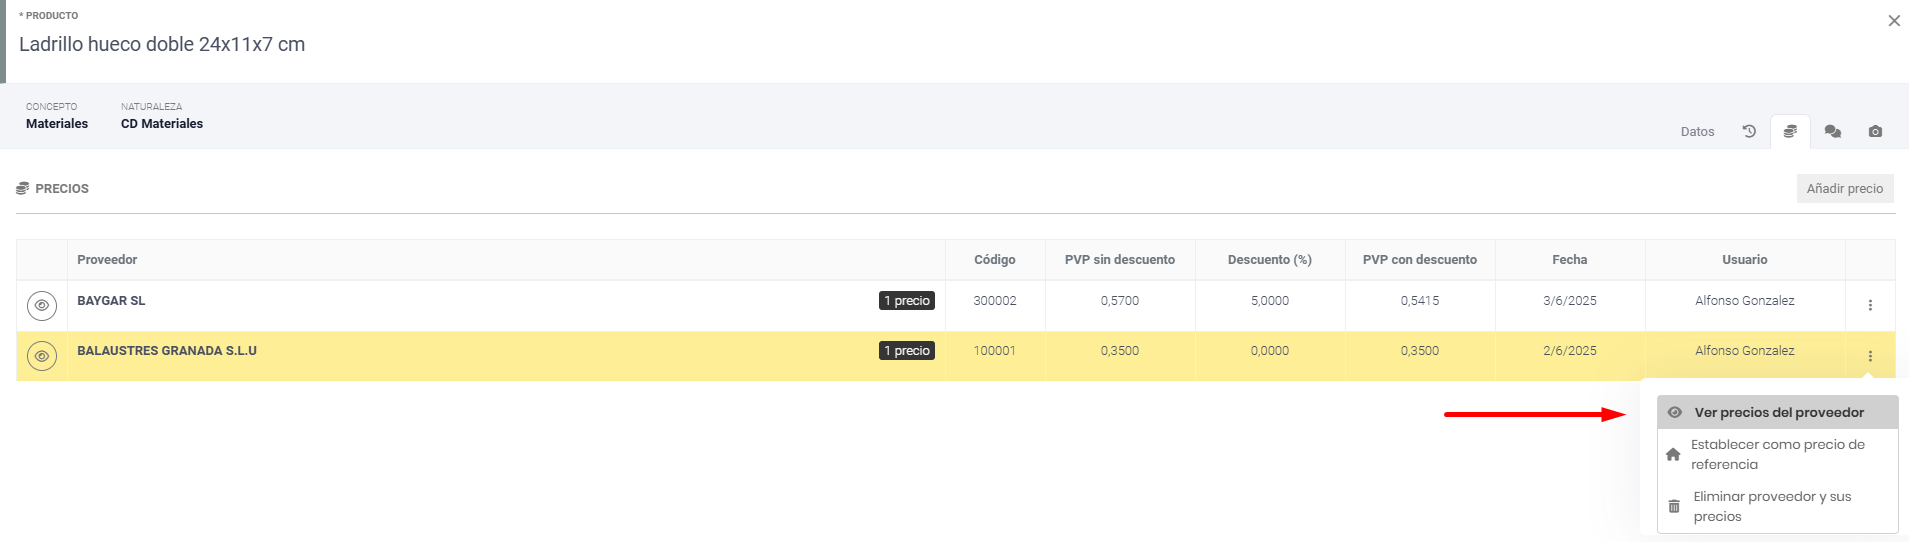
Task: Choose Ver precios del proveedor
Action: [x=1778, y=412]
